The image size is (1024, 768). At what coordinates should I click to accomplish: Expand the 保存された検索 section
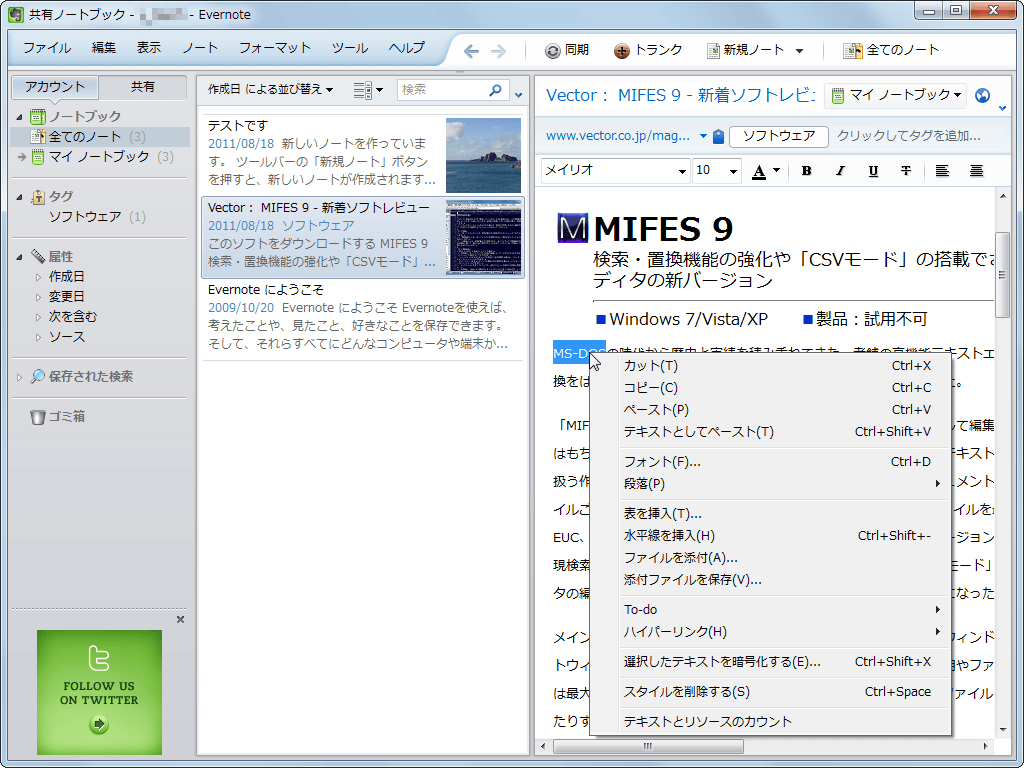click(x=20, y=377)
